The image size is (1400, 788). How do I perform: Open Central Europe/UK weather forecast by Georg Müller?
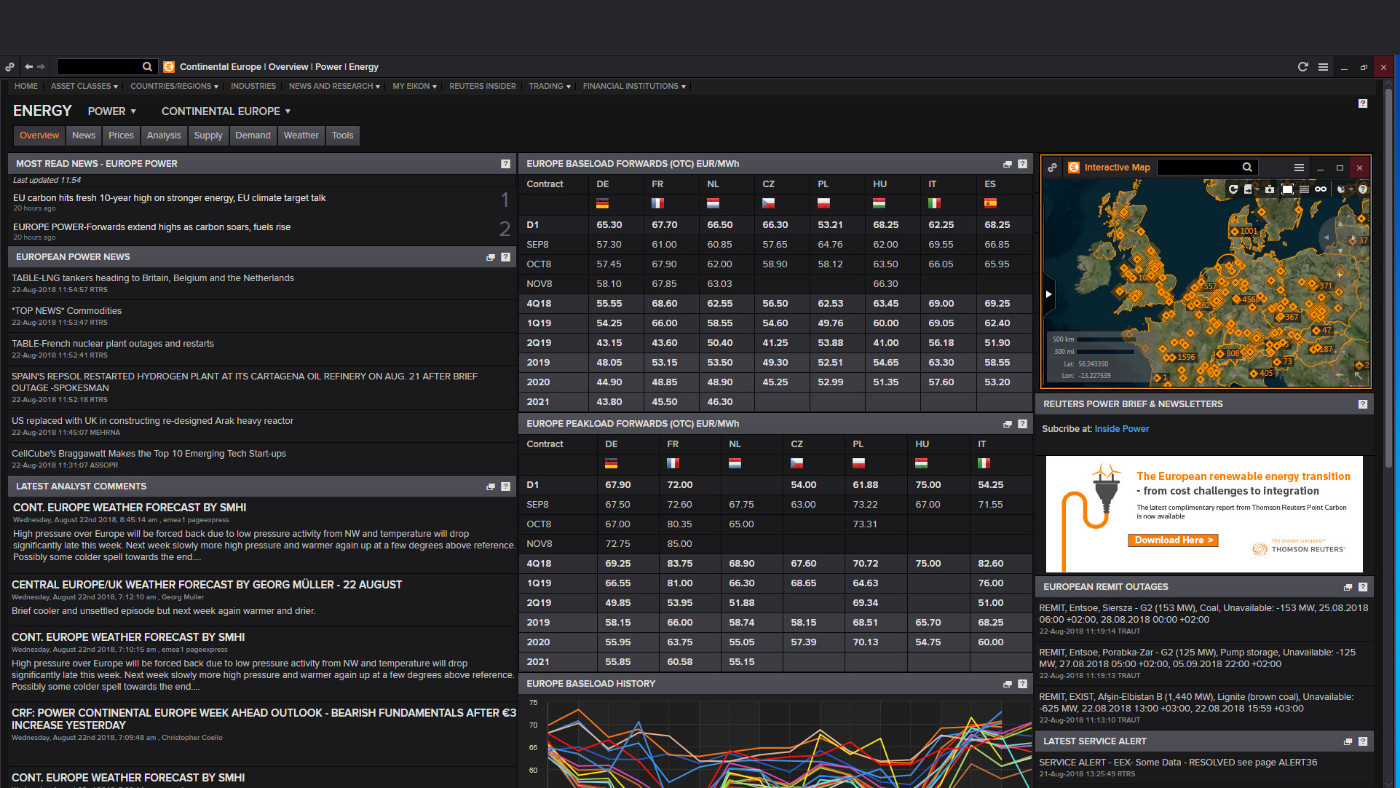207,585
